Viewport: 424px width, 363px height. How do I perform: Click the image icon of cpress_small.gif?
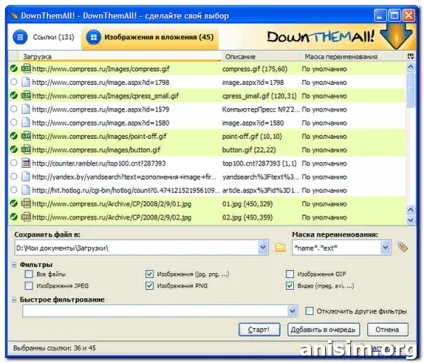click(26, 96)
